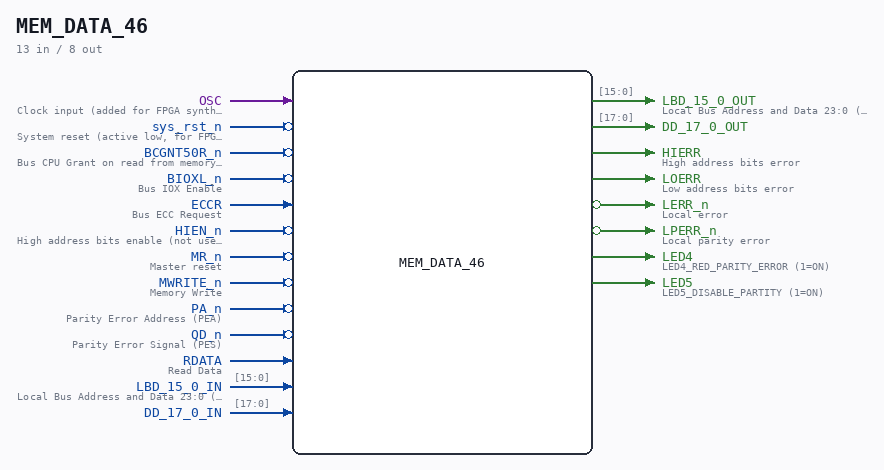Select the ECCR input port label
This screenshot has width=884, height=470.
tap(206, 205)
